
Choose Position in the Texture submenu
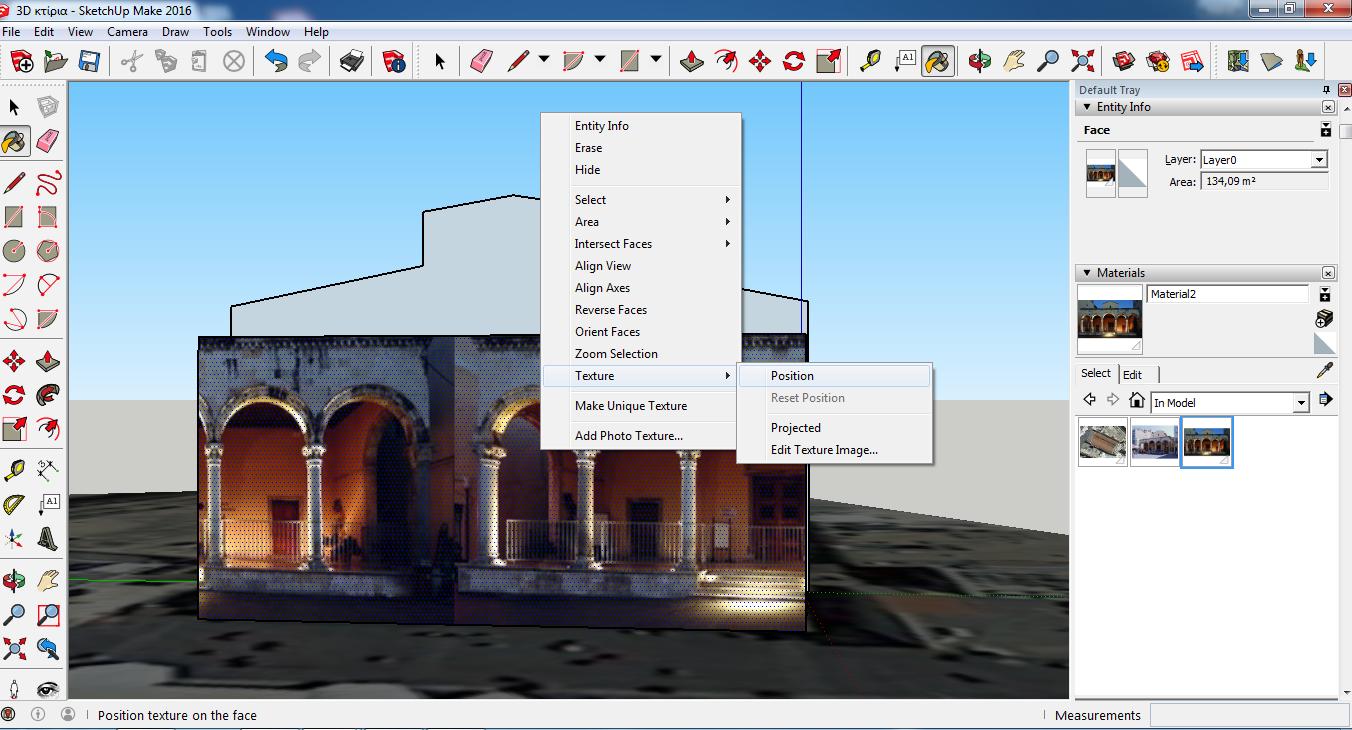pos(835,376)
